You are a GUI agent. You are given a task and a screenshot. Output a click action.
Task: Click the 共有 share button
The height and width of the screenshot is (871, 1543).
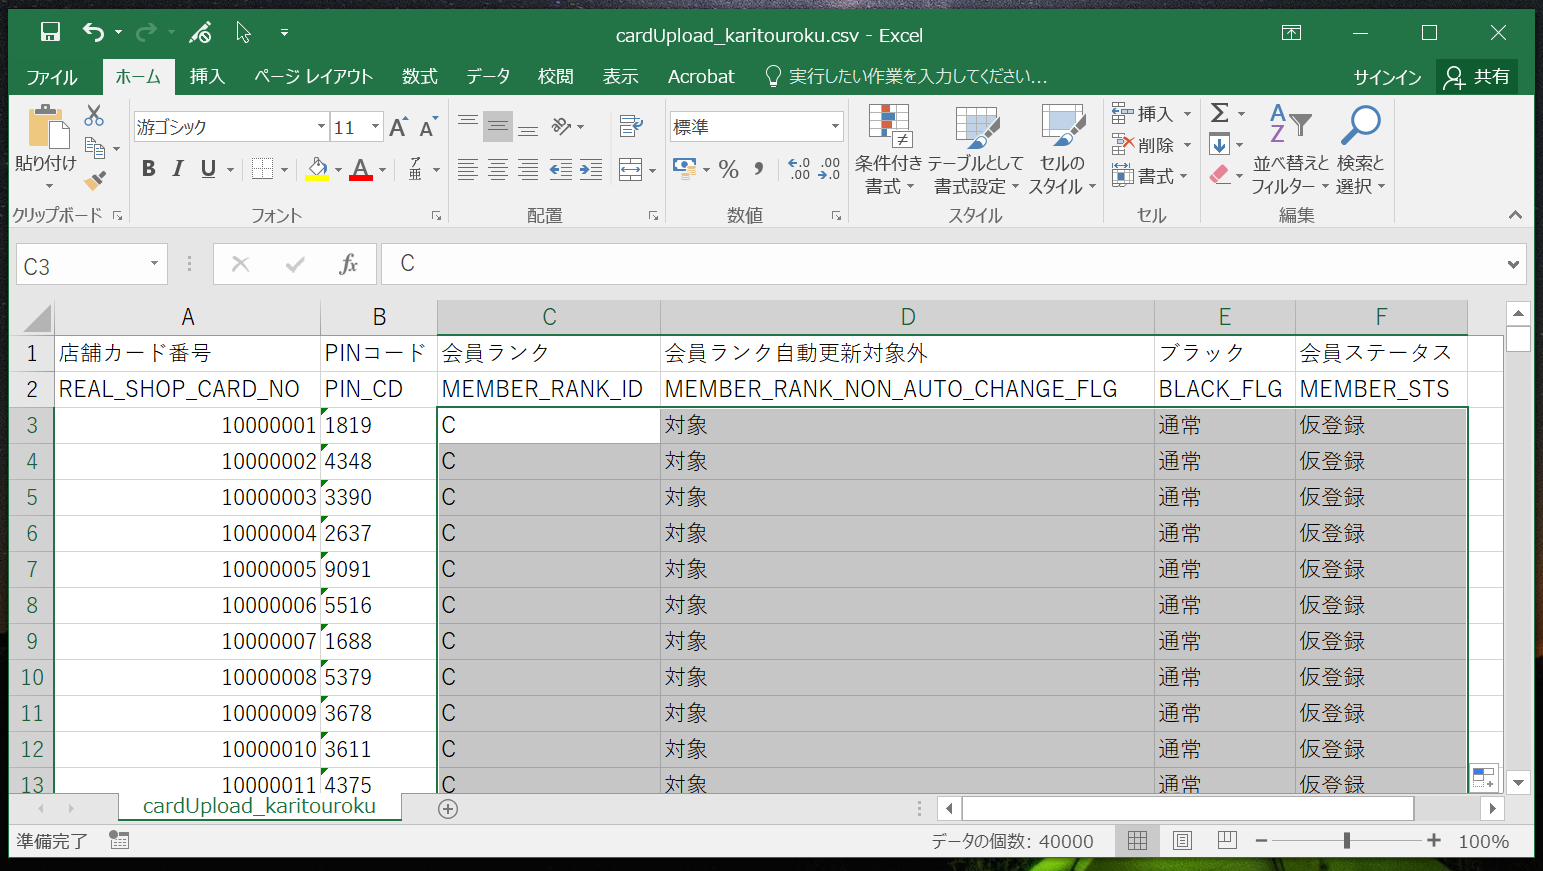pyautogui.click(x=1478, y=77)
